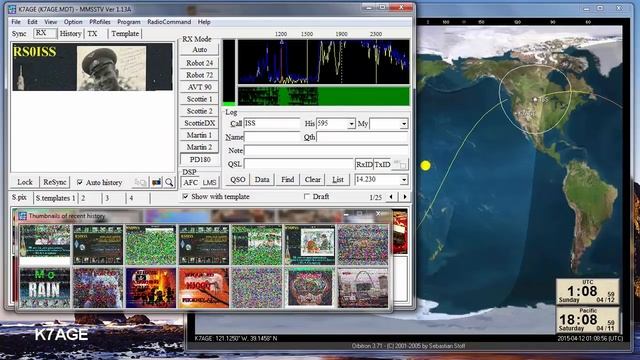
Task: Open the His report dropdown
Action: click(351, 124)
